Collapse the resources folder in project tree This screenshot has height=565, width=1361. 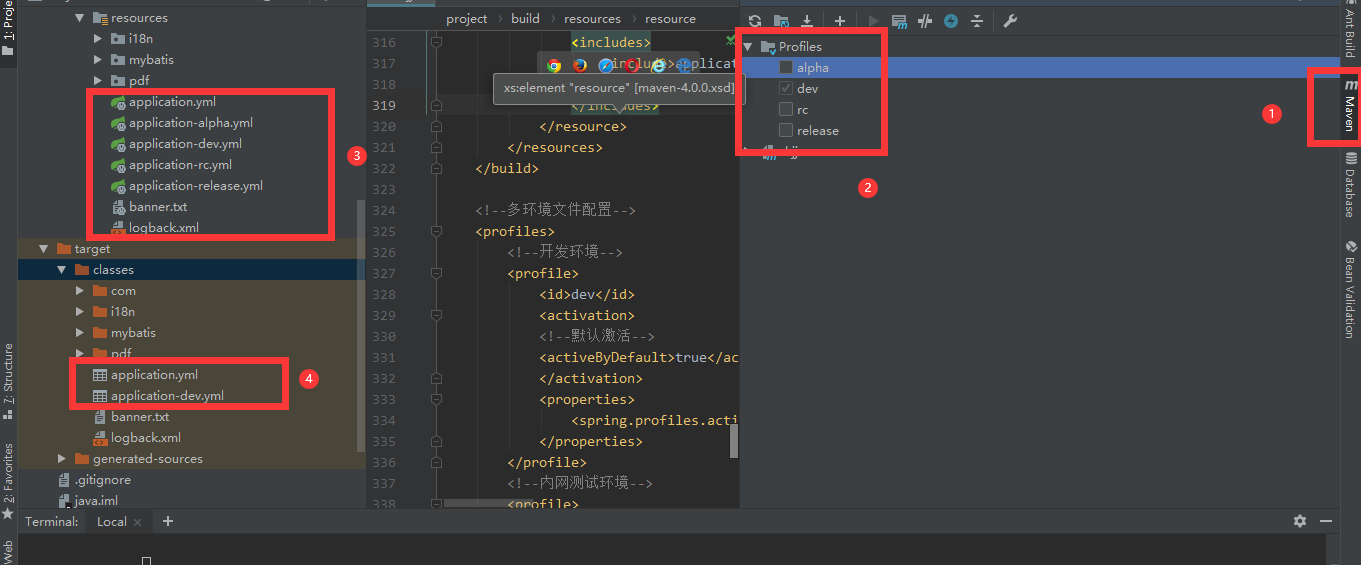click(79, 18)
